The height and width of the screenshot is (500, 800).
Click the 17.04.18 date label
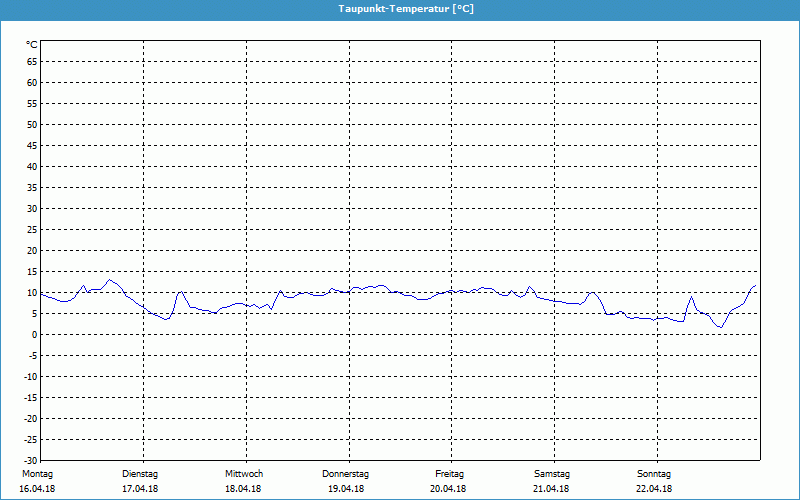(140, 489)
